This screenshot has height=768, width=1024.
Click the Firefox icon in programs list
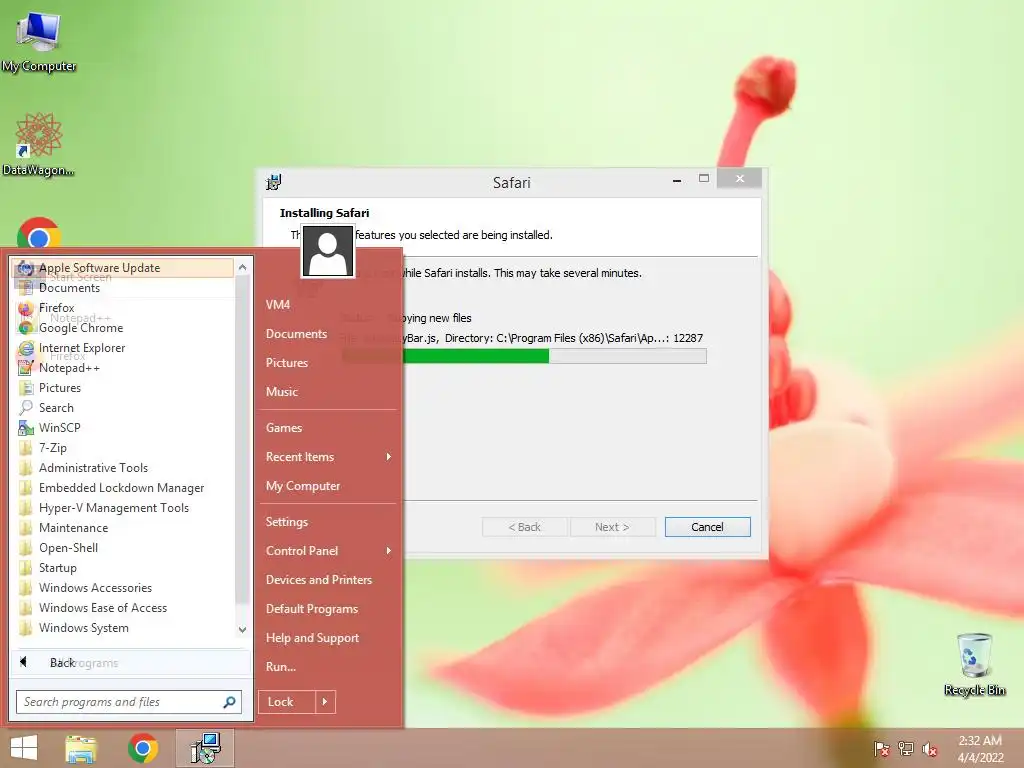click(x=26, y=308)
